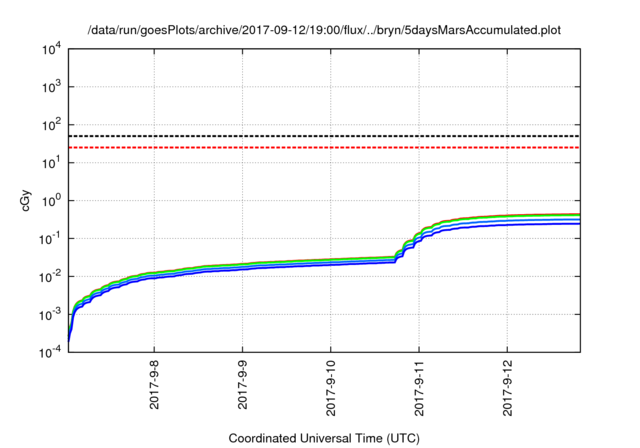The image size is (640, 448).
Task: Click the 10^-1 y-axis tick label
Action: [x=51, y=239]
